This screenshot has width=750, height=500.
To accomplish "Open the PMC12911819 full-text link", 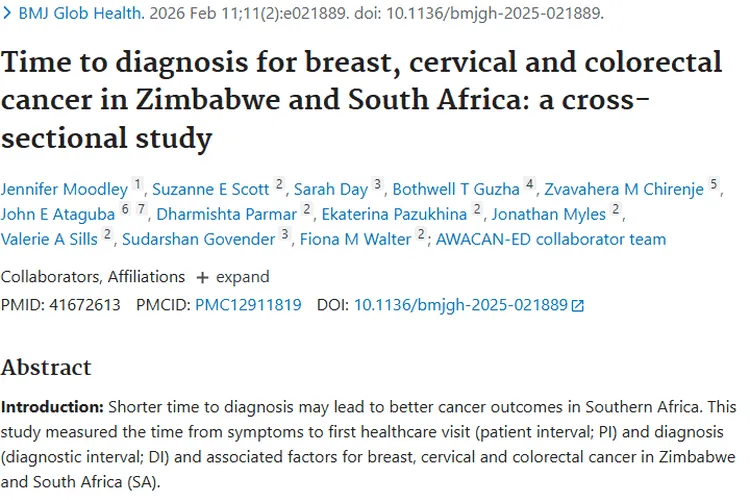I will [x=248, y=305].
